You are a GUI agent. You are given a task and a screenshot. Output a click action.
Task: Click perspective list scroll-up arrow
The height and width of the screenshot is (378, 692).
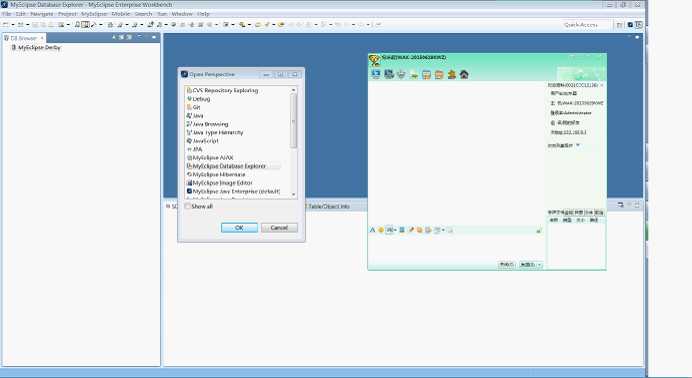point(293,90)
